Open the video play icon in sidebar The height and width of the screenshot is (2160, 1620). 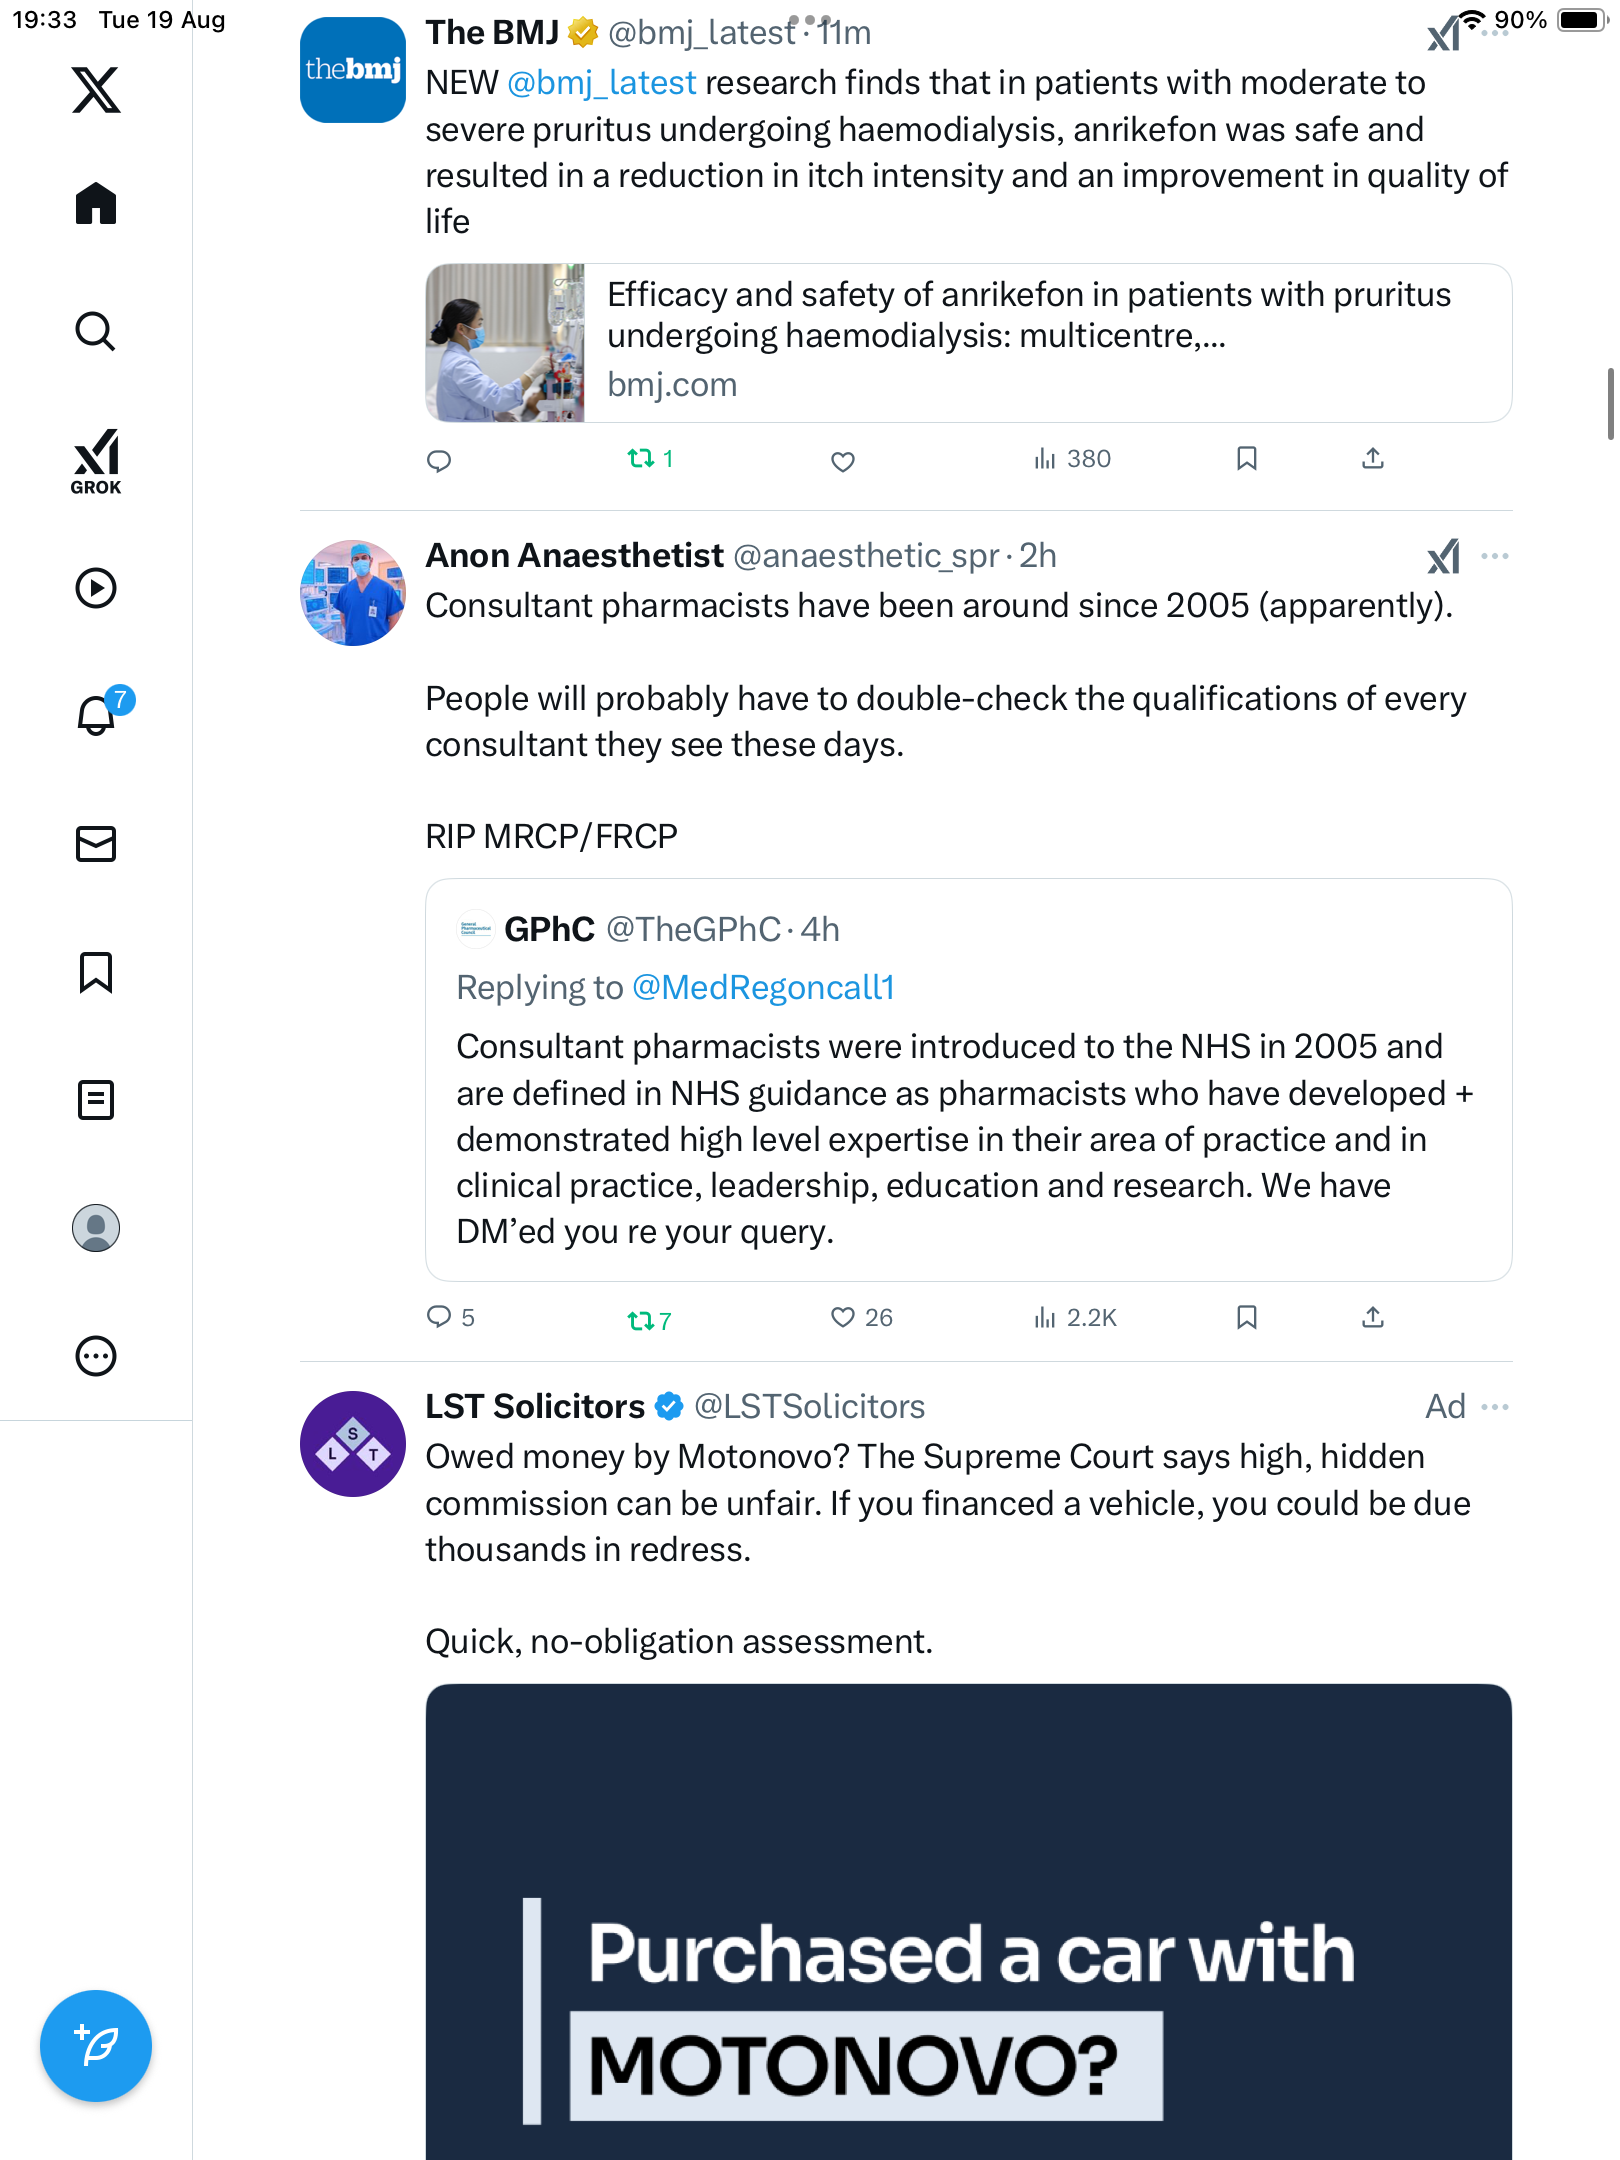click(x=96, y=588)
